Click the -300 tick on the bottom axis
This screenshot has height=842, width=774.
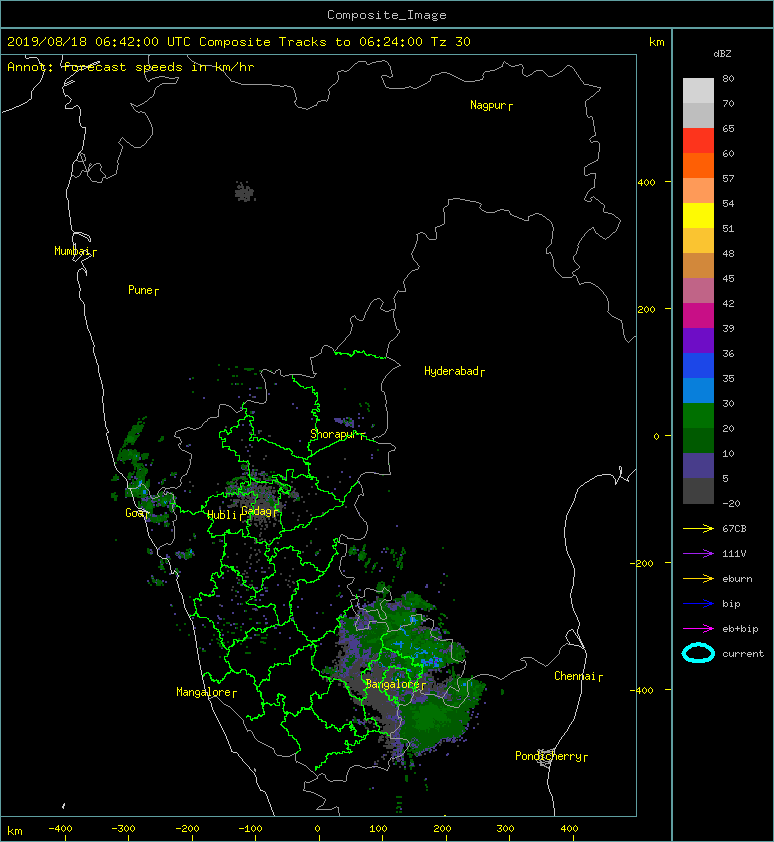(x=123, y=829)
